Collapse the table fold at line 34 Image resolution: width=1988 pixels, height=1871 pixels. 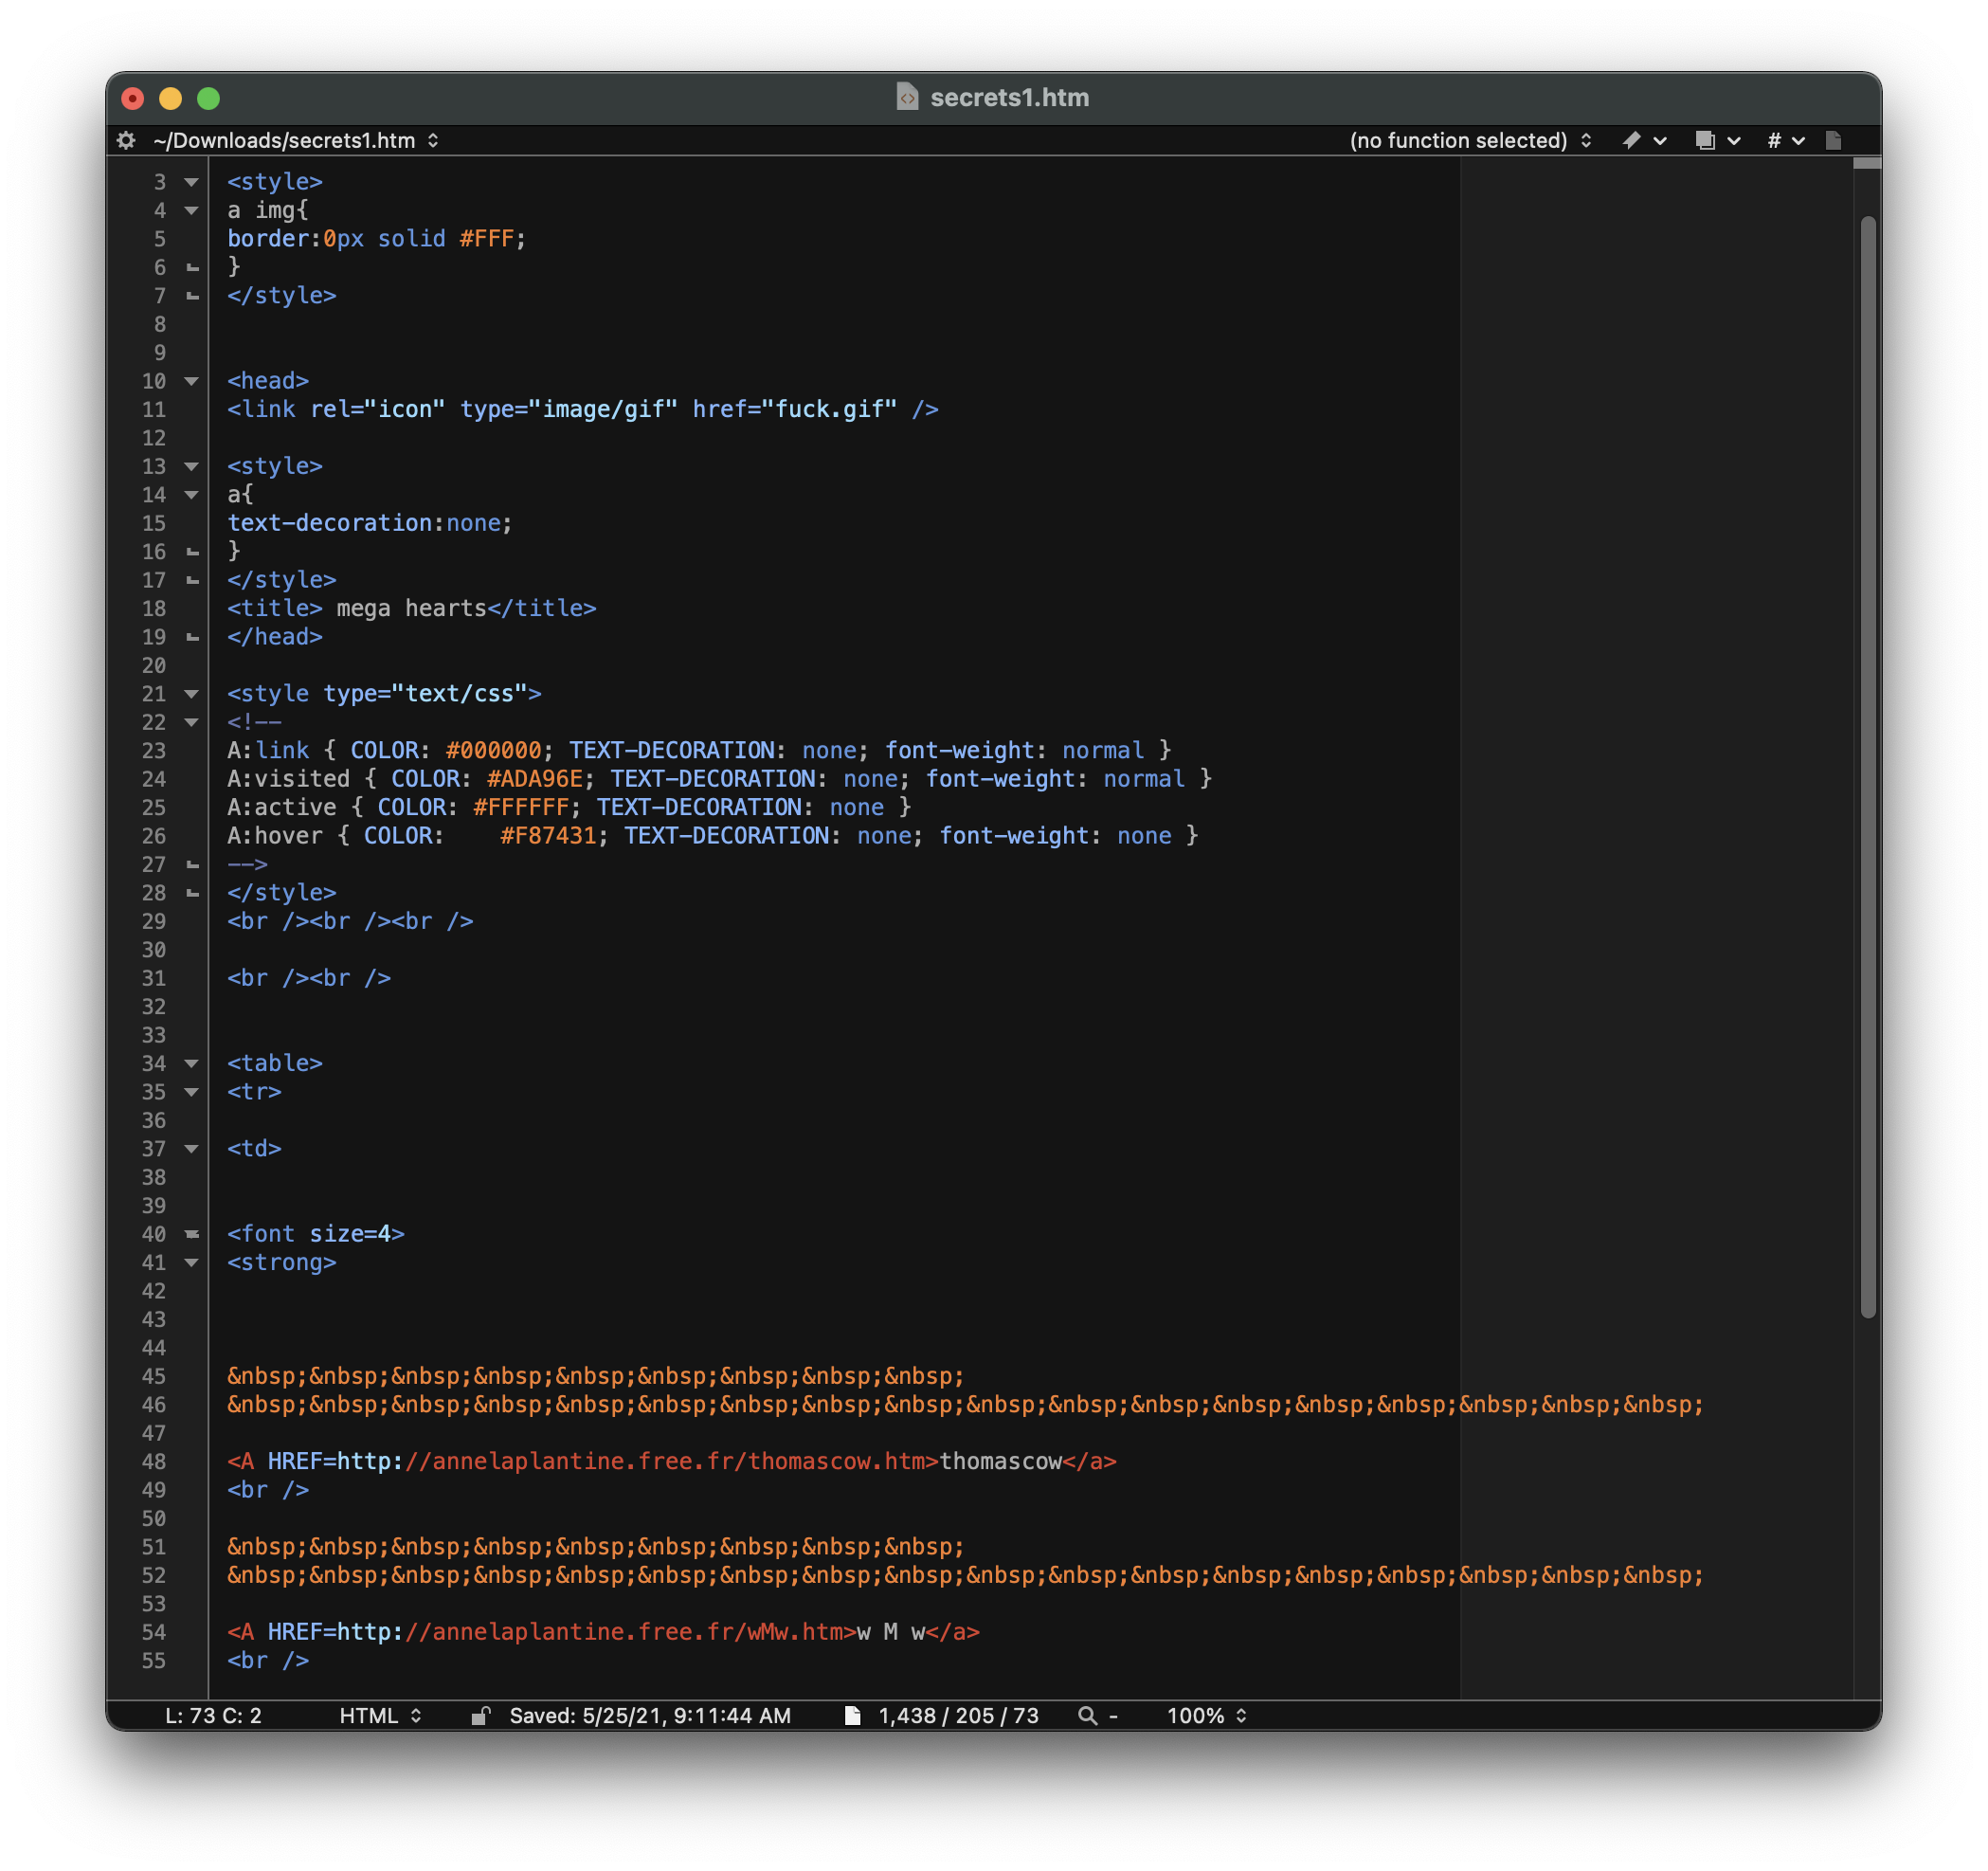pos(190,1063)
